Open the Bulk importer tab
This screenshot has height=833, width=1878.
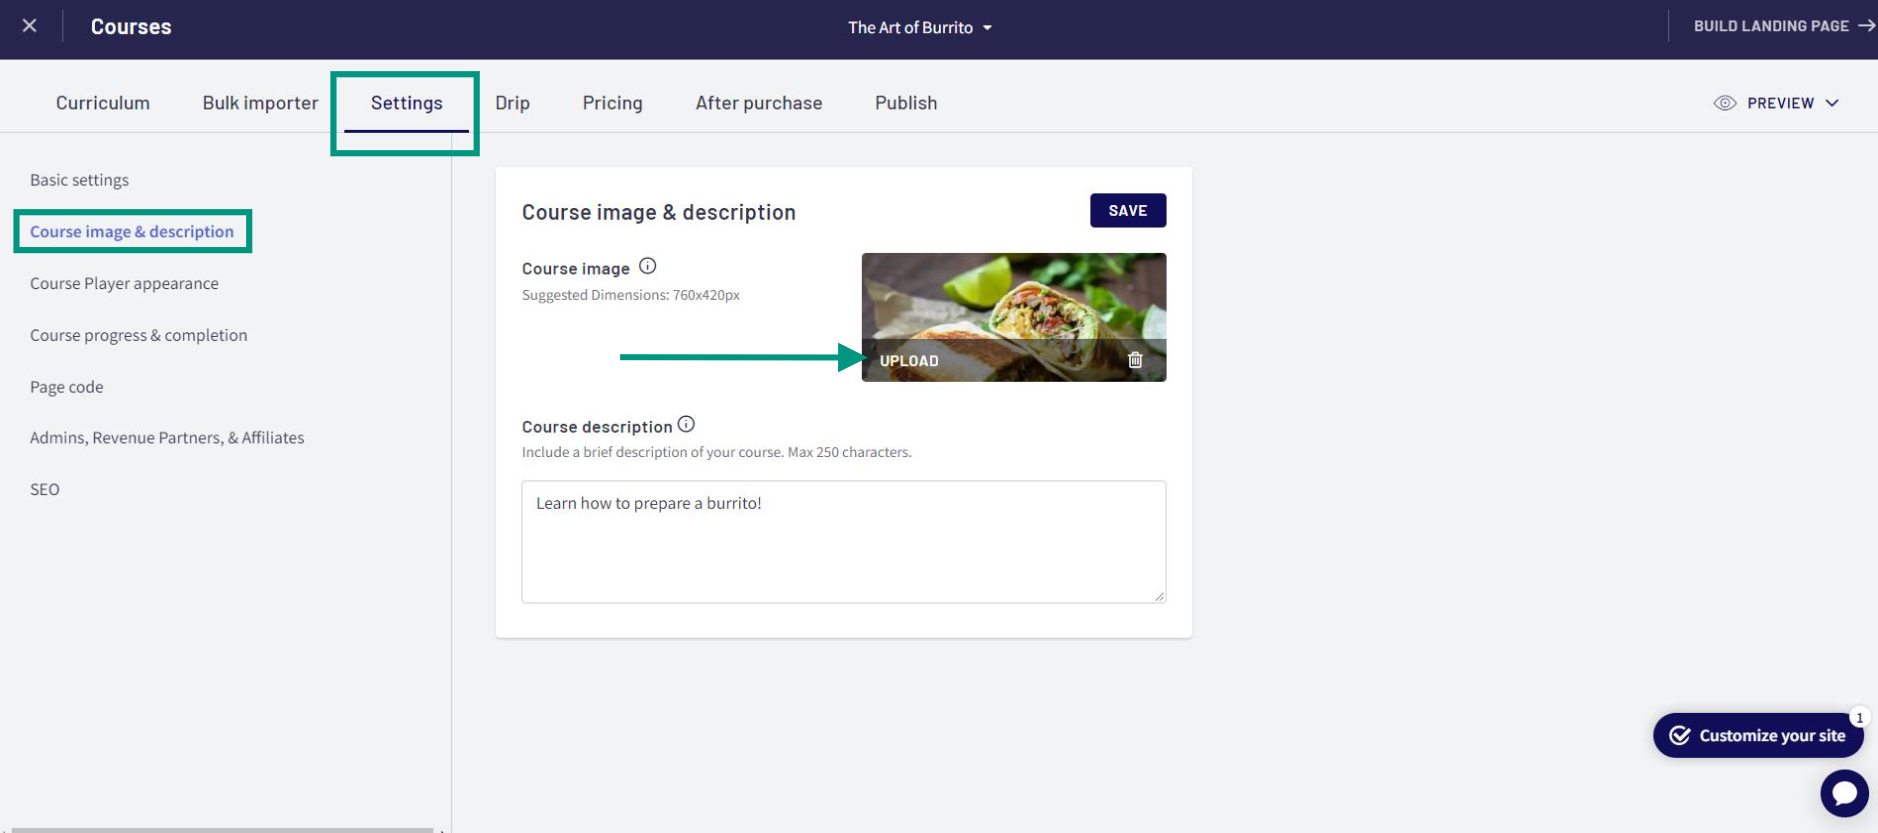click(x=260, y=103)
